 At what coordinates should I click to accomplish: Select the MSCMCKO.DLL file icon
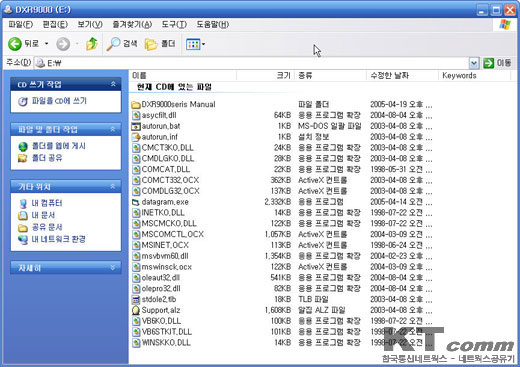coord(136,224)
